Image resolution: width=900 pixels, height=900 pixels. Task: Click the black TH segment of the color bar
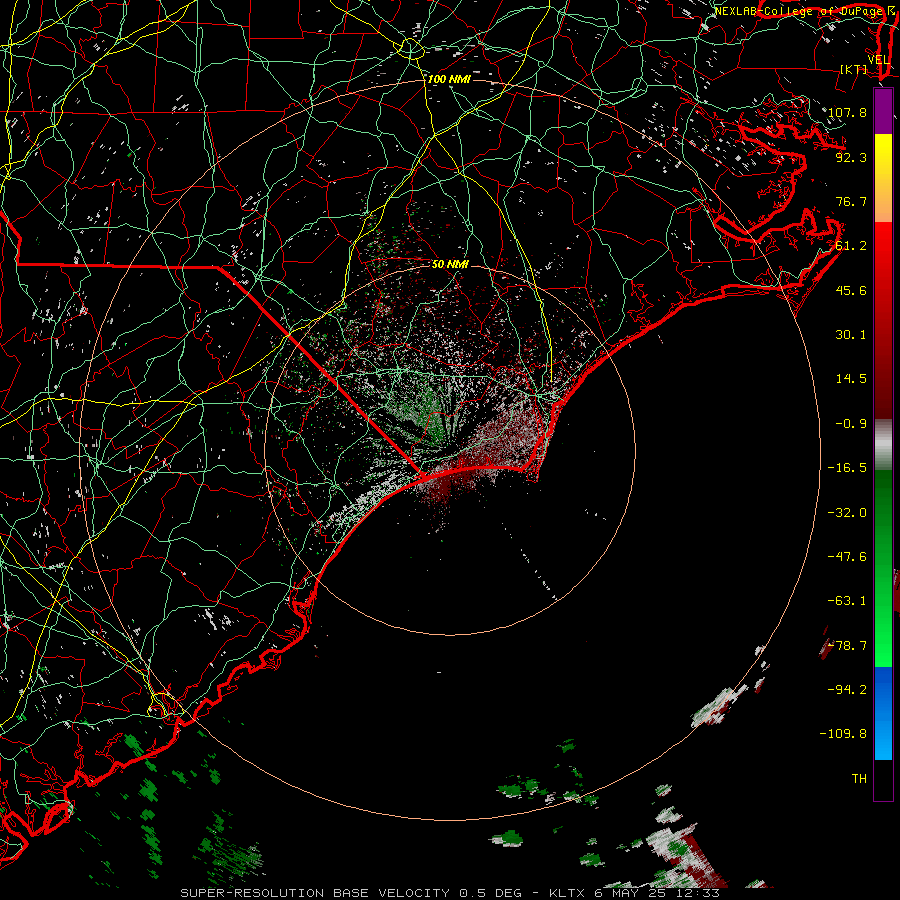[883, 780]
